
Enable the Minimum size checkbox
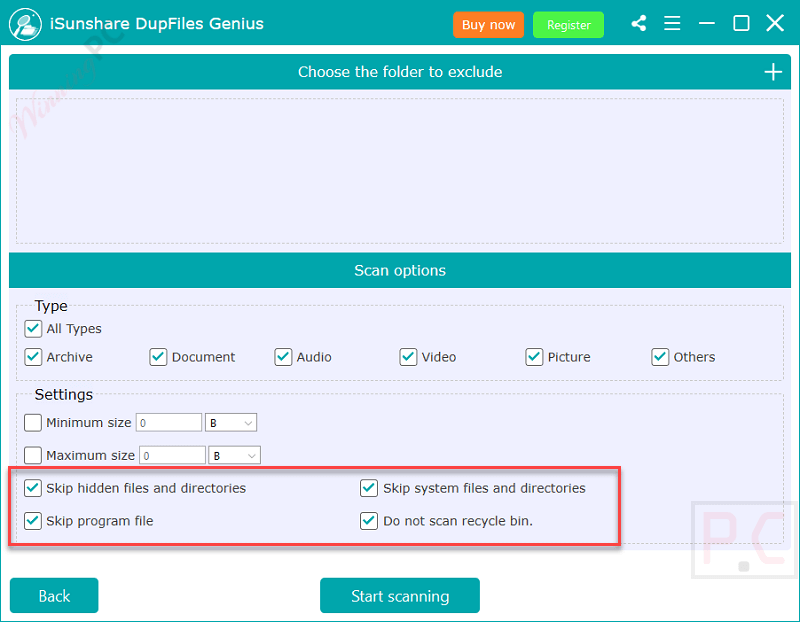(34, 423)
